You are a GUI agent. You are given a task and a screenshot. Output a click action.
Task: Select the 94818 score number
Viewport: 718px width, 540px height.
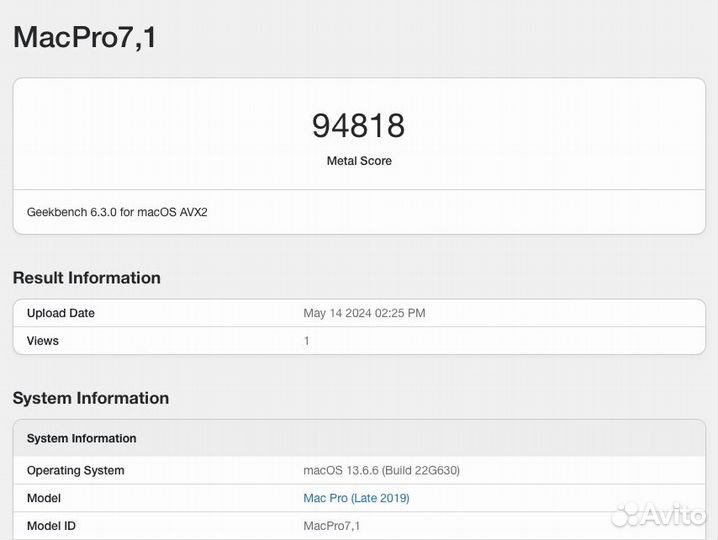coord(358,126)
